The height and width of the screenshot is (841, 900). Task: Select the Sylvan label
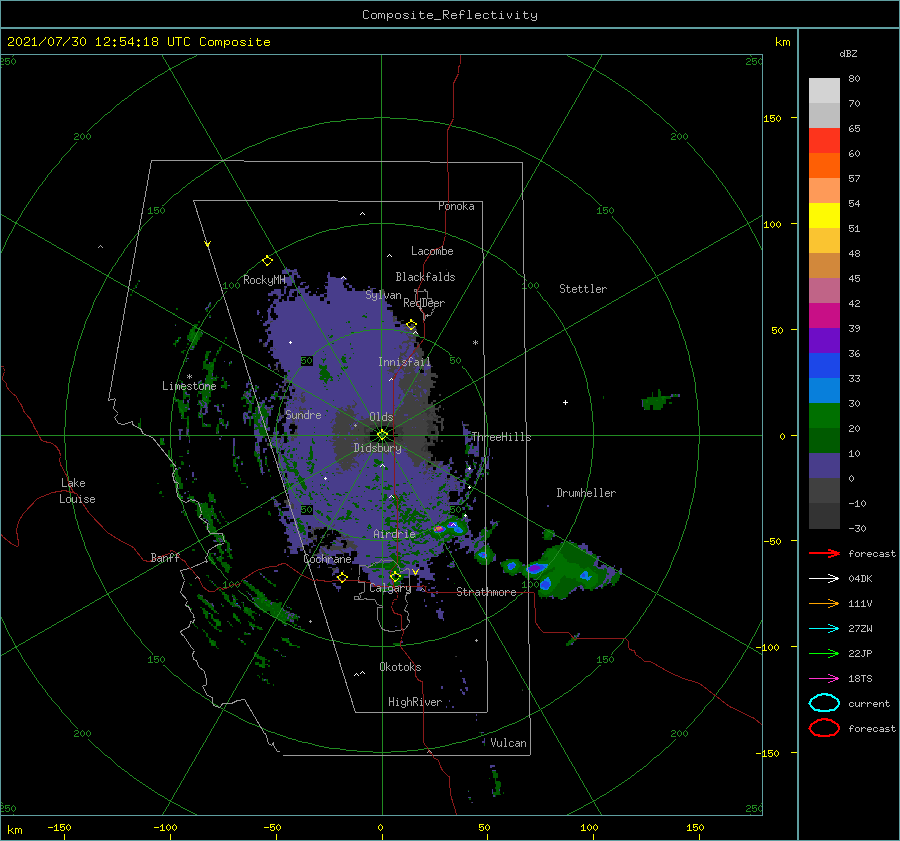coord(383,295)
